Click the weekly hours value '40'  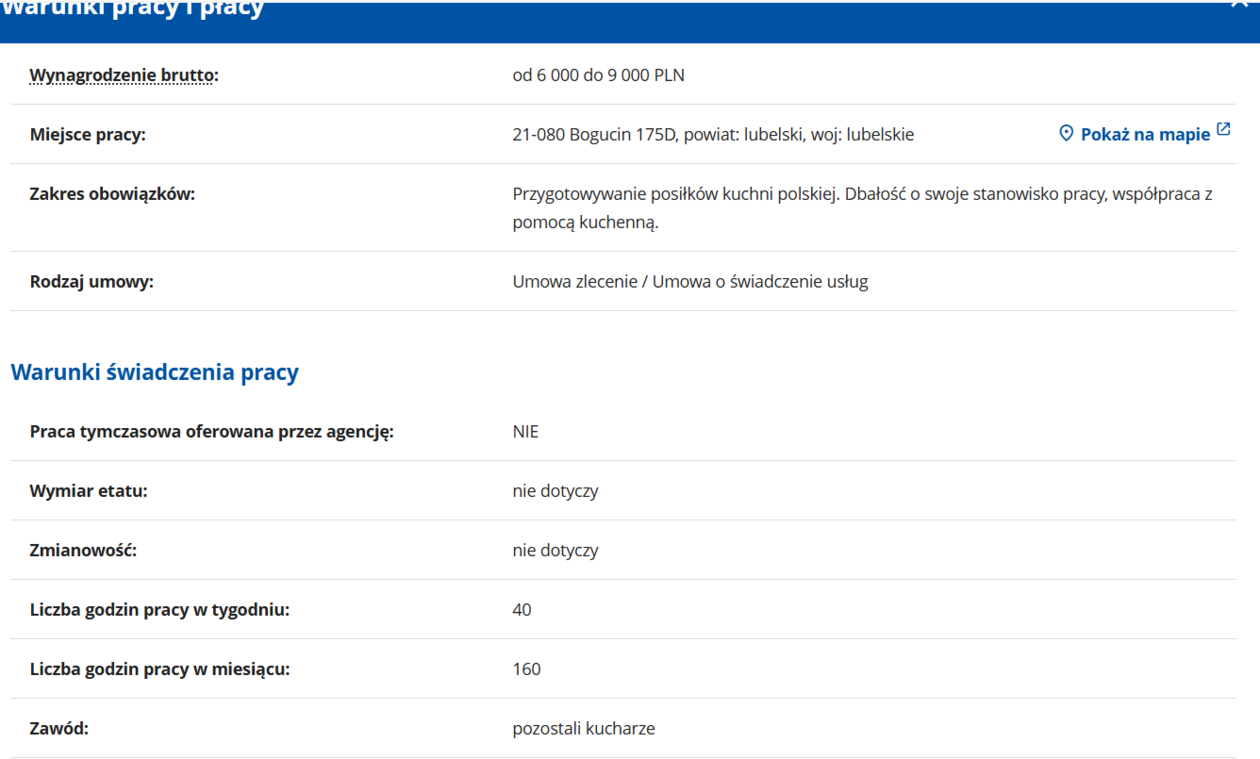(x=522, y=610)
